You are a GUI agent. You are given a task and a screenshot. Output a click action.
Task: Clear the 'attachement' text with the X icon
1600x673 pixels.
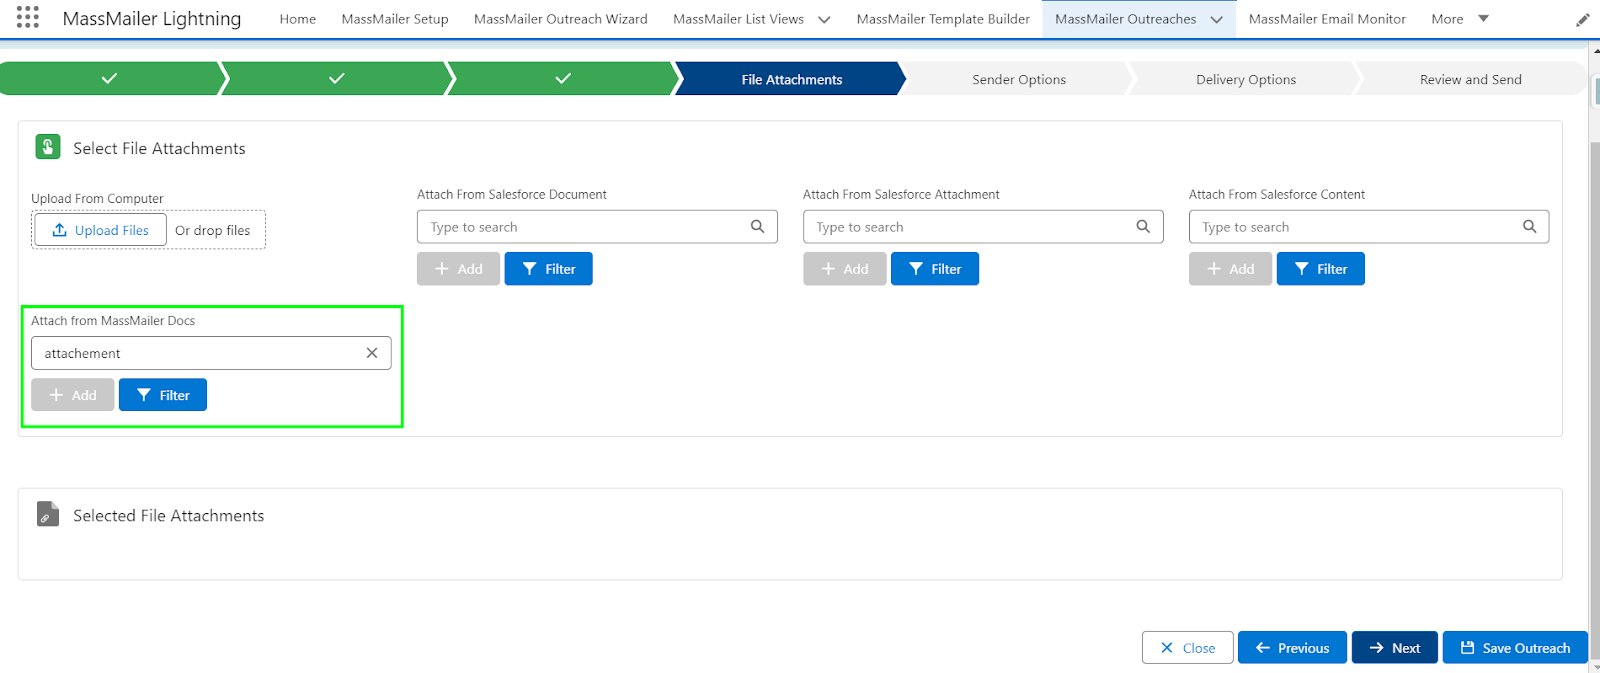pos(372,353)
